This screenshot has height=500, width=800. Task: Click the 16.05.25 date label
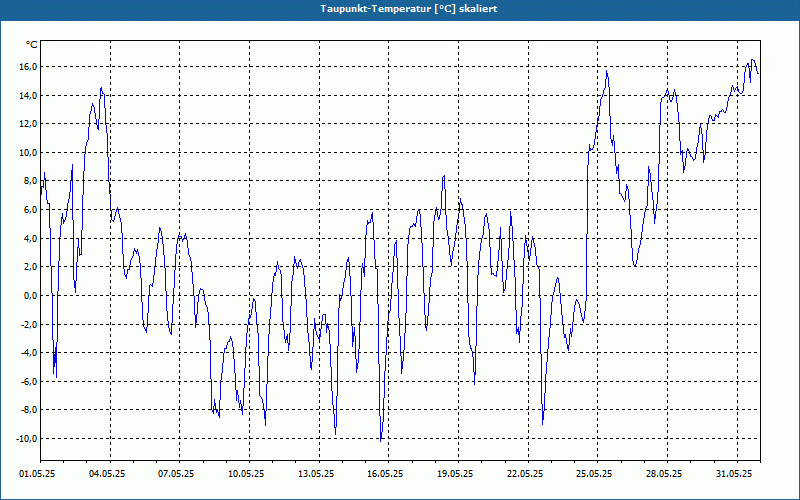[385, 474]
